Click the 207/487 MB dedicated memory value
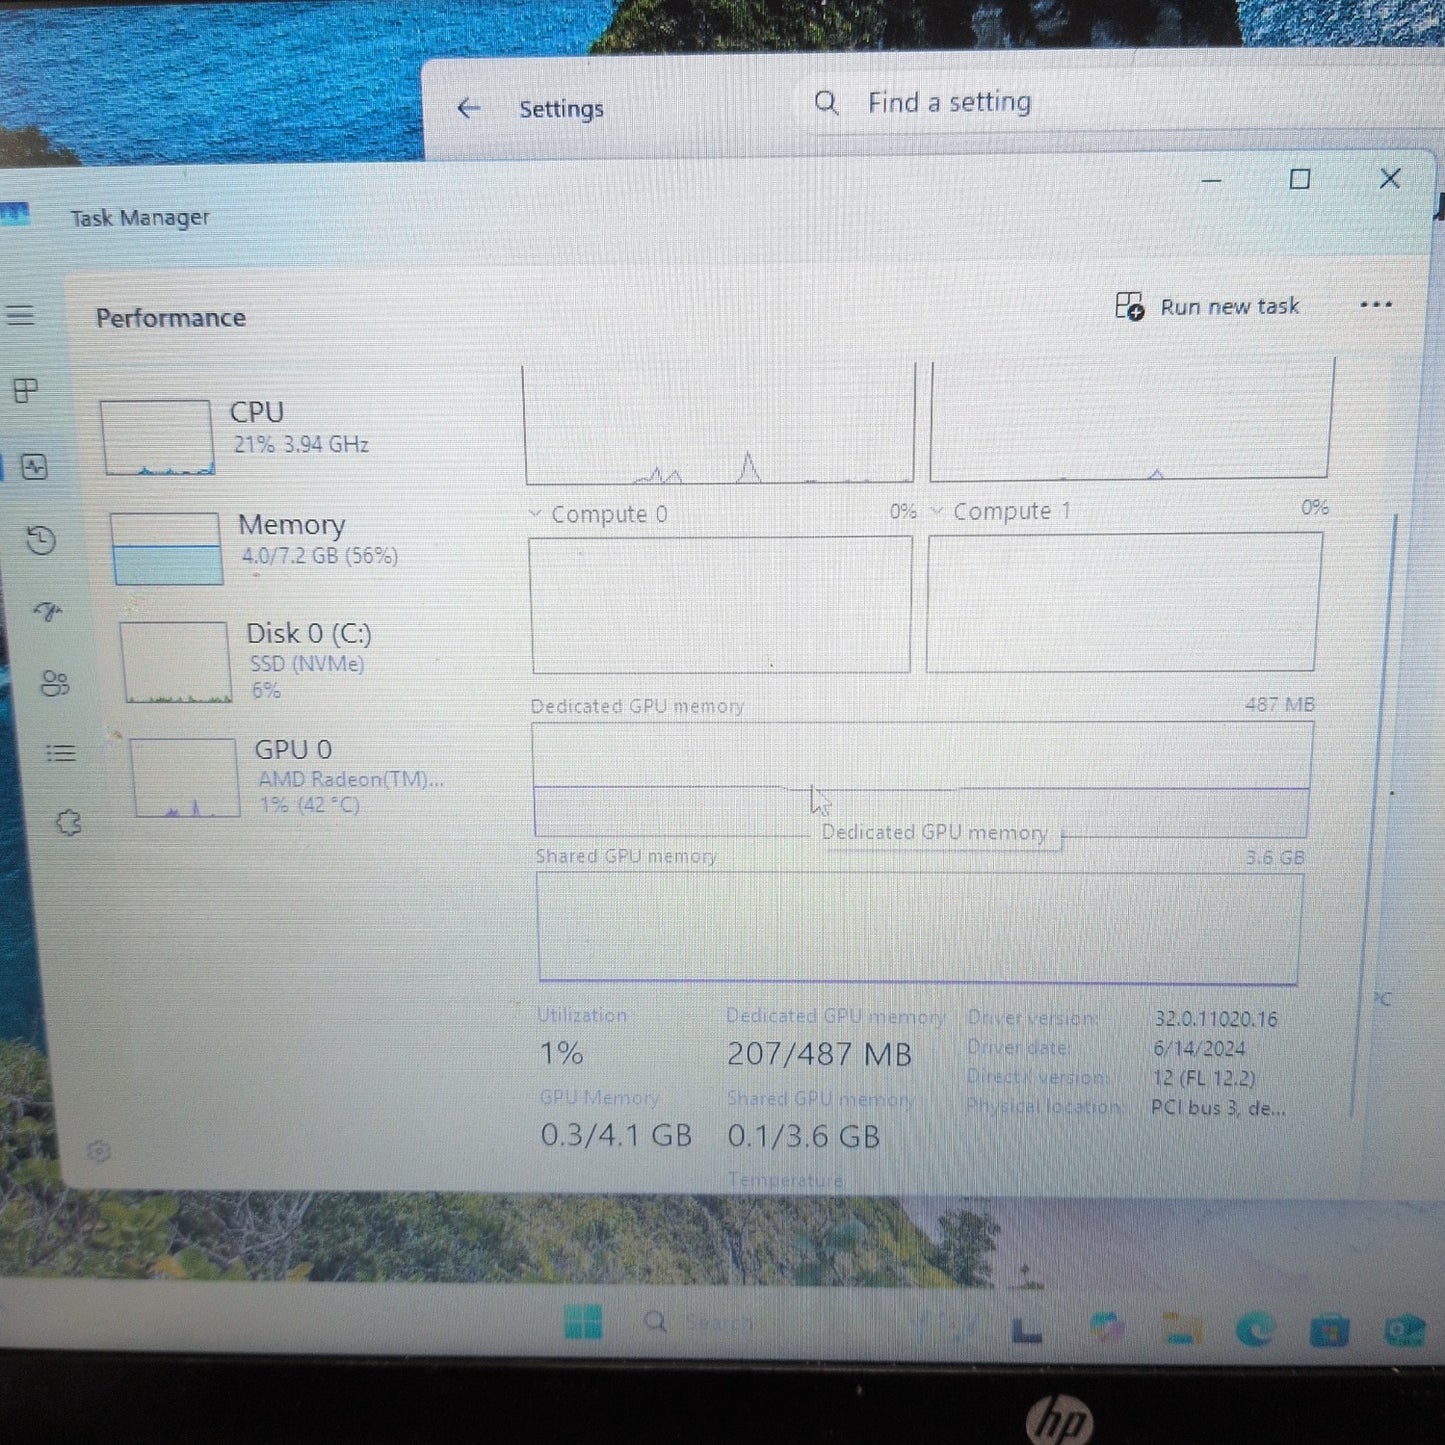Image resolution: width=1445 pixels, height=1445 pixels. [x=819, y=1054]
